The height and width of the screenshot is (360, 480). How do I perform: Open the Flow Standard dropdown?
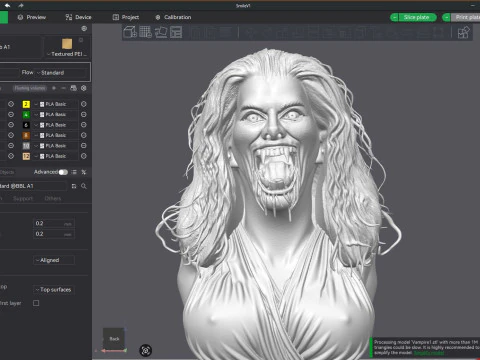coord(62,73)
